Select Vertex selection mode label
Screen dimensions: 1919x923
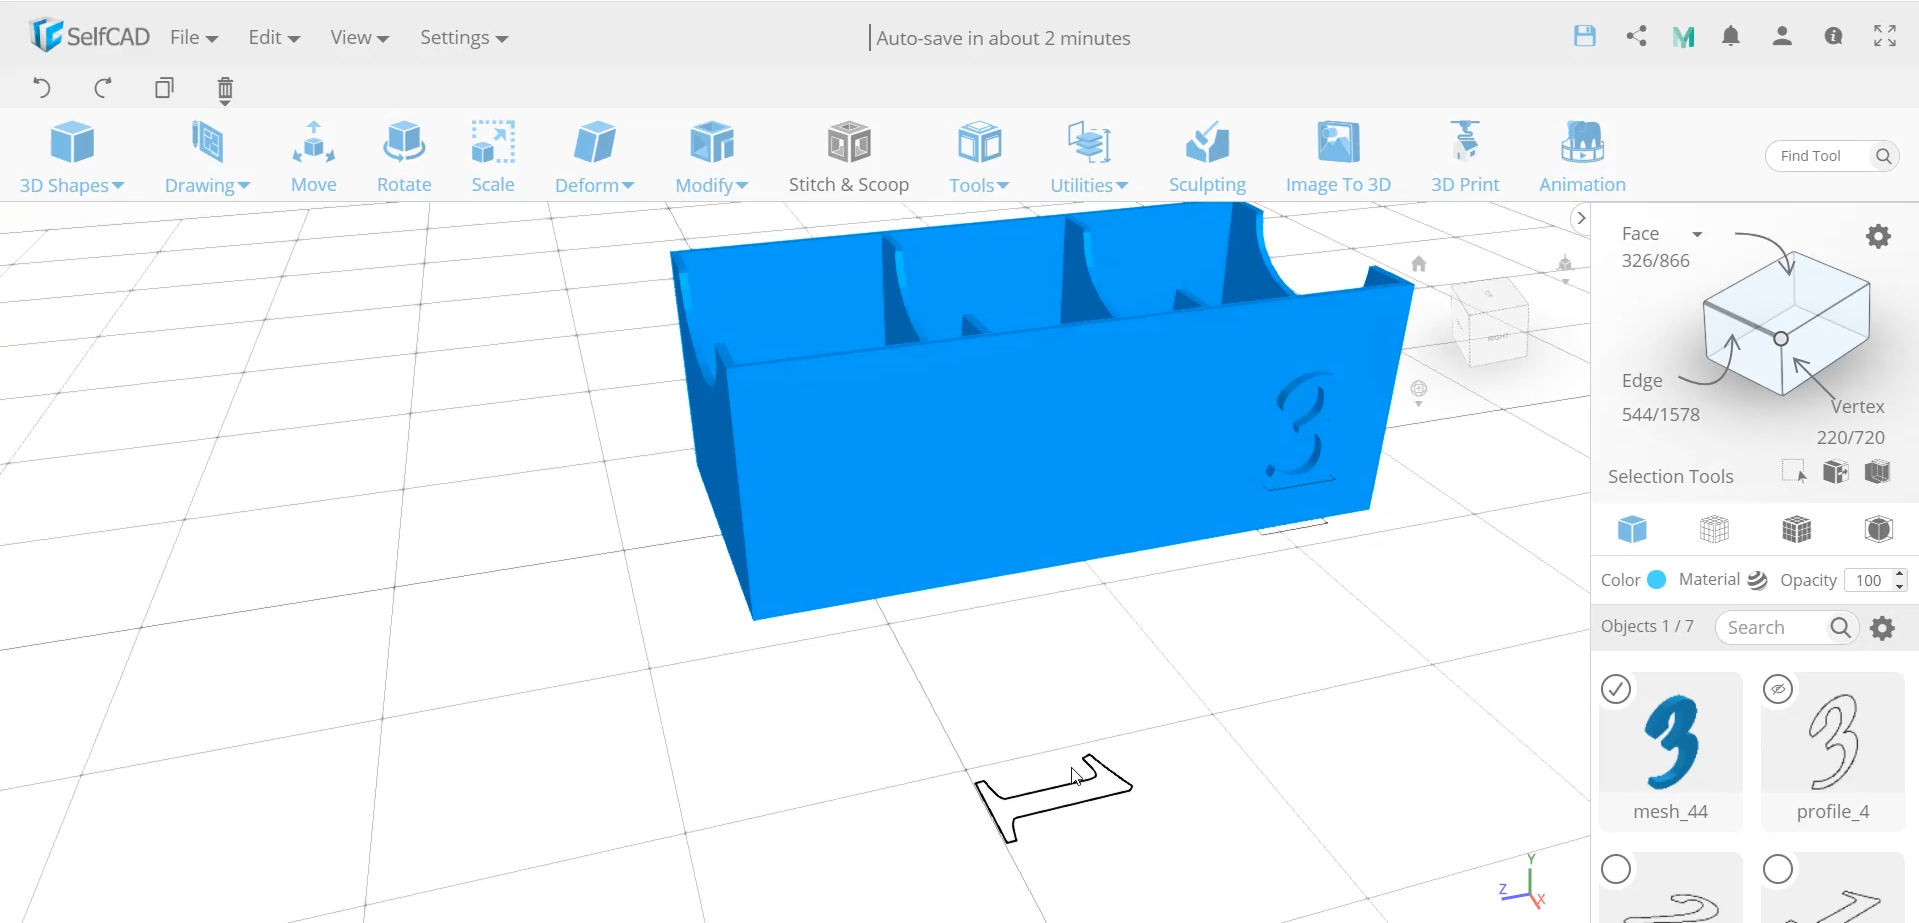point(1857,406)
